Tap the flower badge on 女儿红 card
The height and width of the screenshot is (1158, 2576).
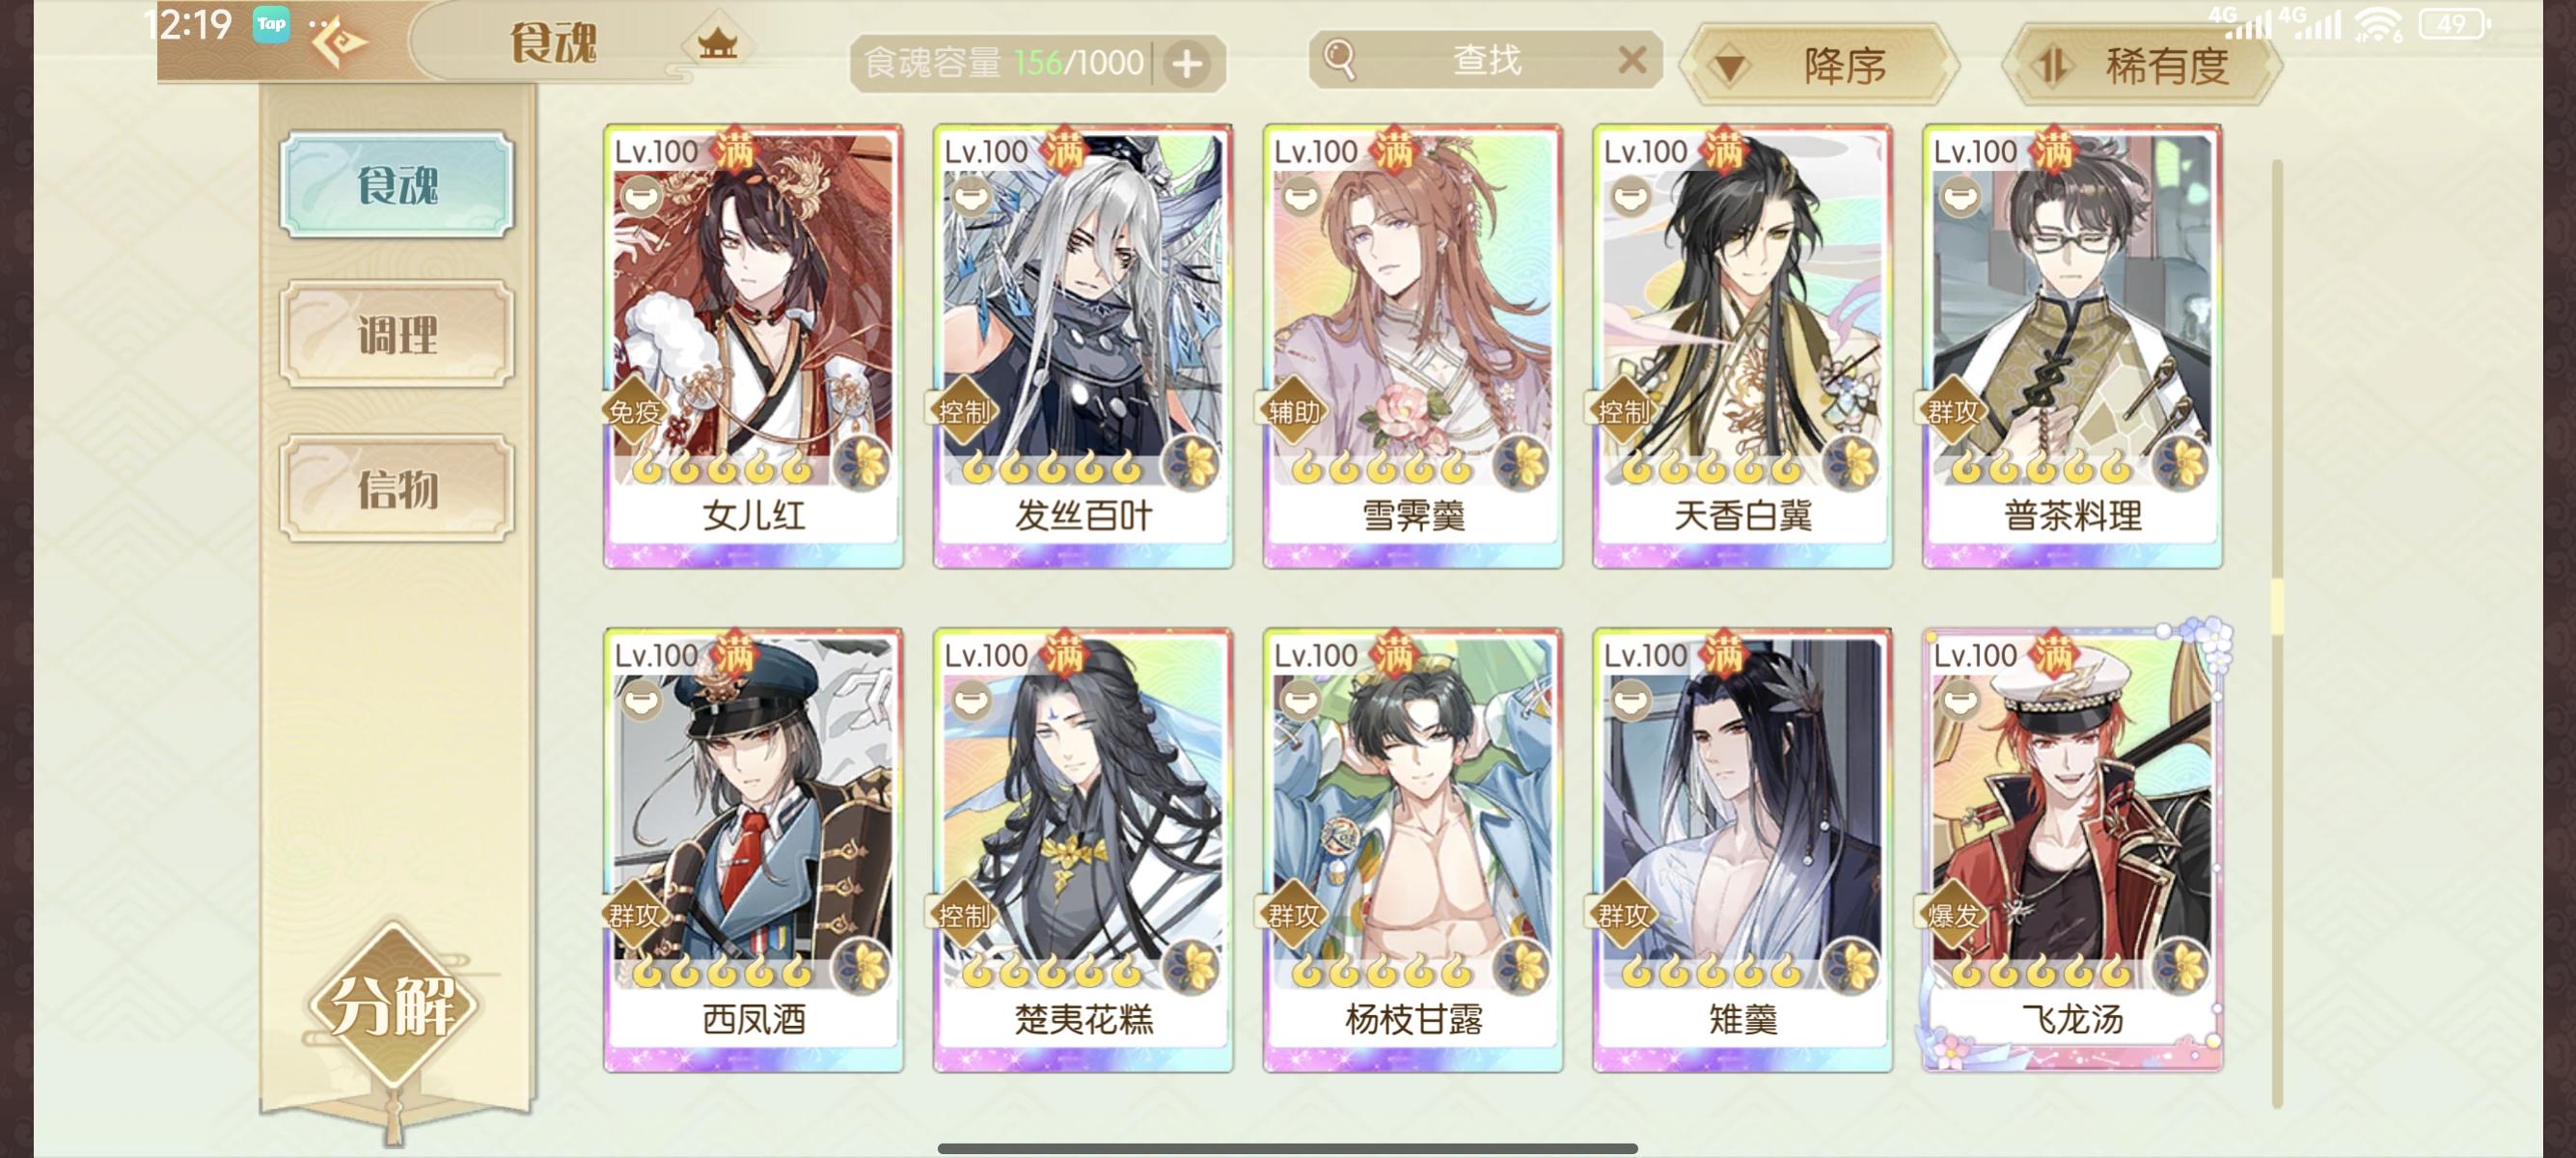click(861, 464)
